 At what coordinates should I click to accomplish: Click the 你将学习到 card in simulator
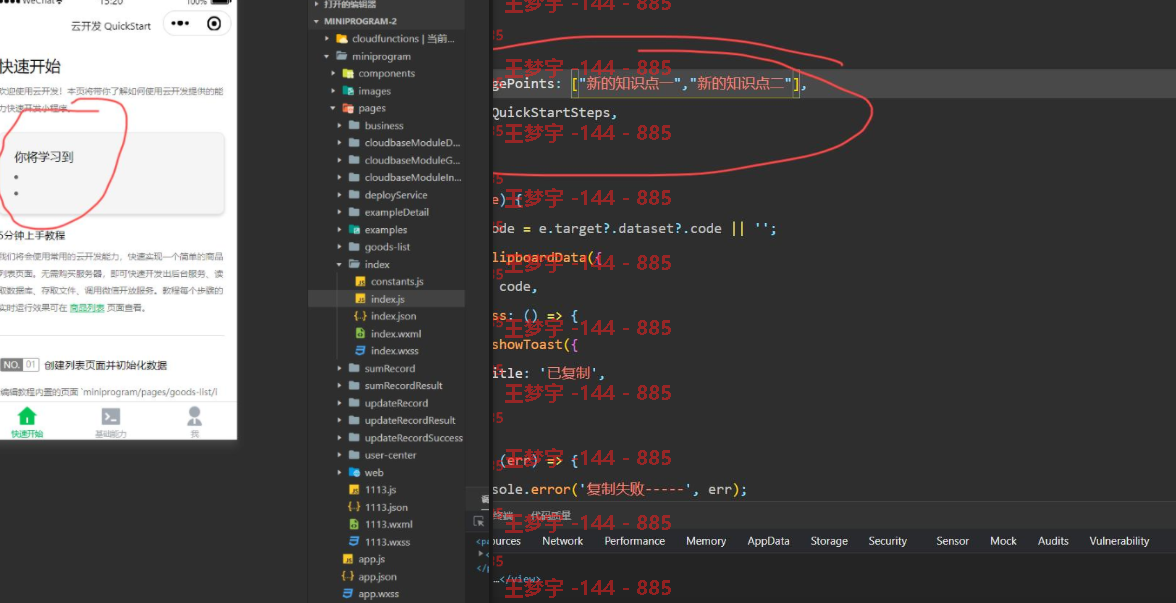pyautogui.click(x=112, y=174)
